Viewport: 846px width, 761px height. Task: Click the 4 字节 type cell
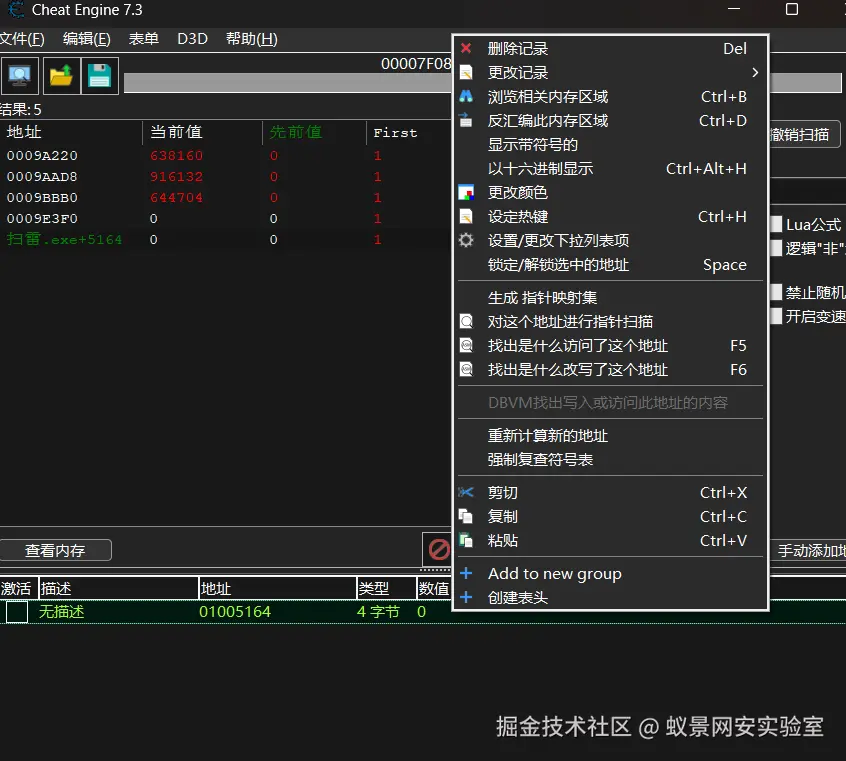[378, 612]
